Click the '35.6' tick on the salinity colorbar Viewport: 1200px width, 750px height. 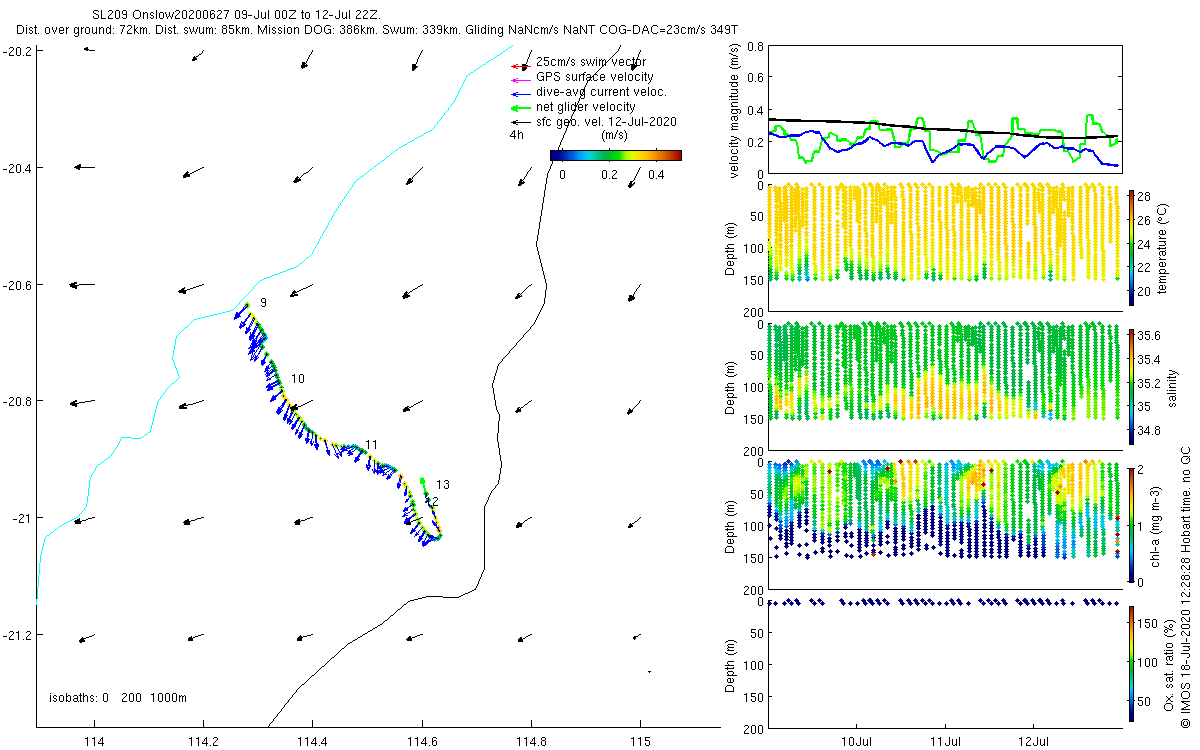click(x=1149, y=336)
